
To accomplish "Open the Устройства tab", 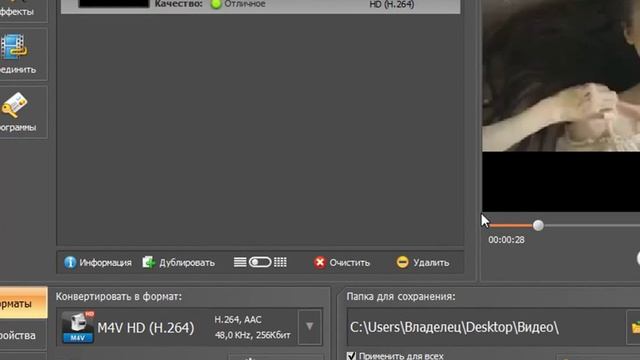I will point(23,336).
